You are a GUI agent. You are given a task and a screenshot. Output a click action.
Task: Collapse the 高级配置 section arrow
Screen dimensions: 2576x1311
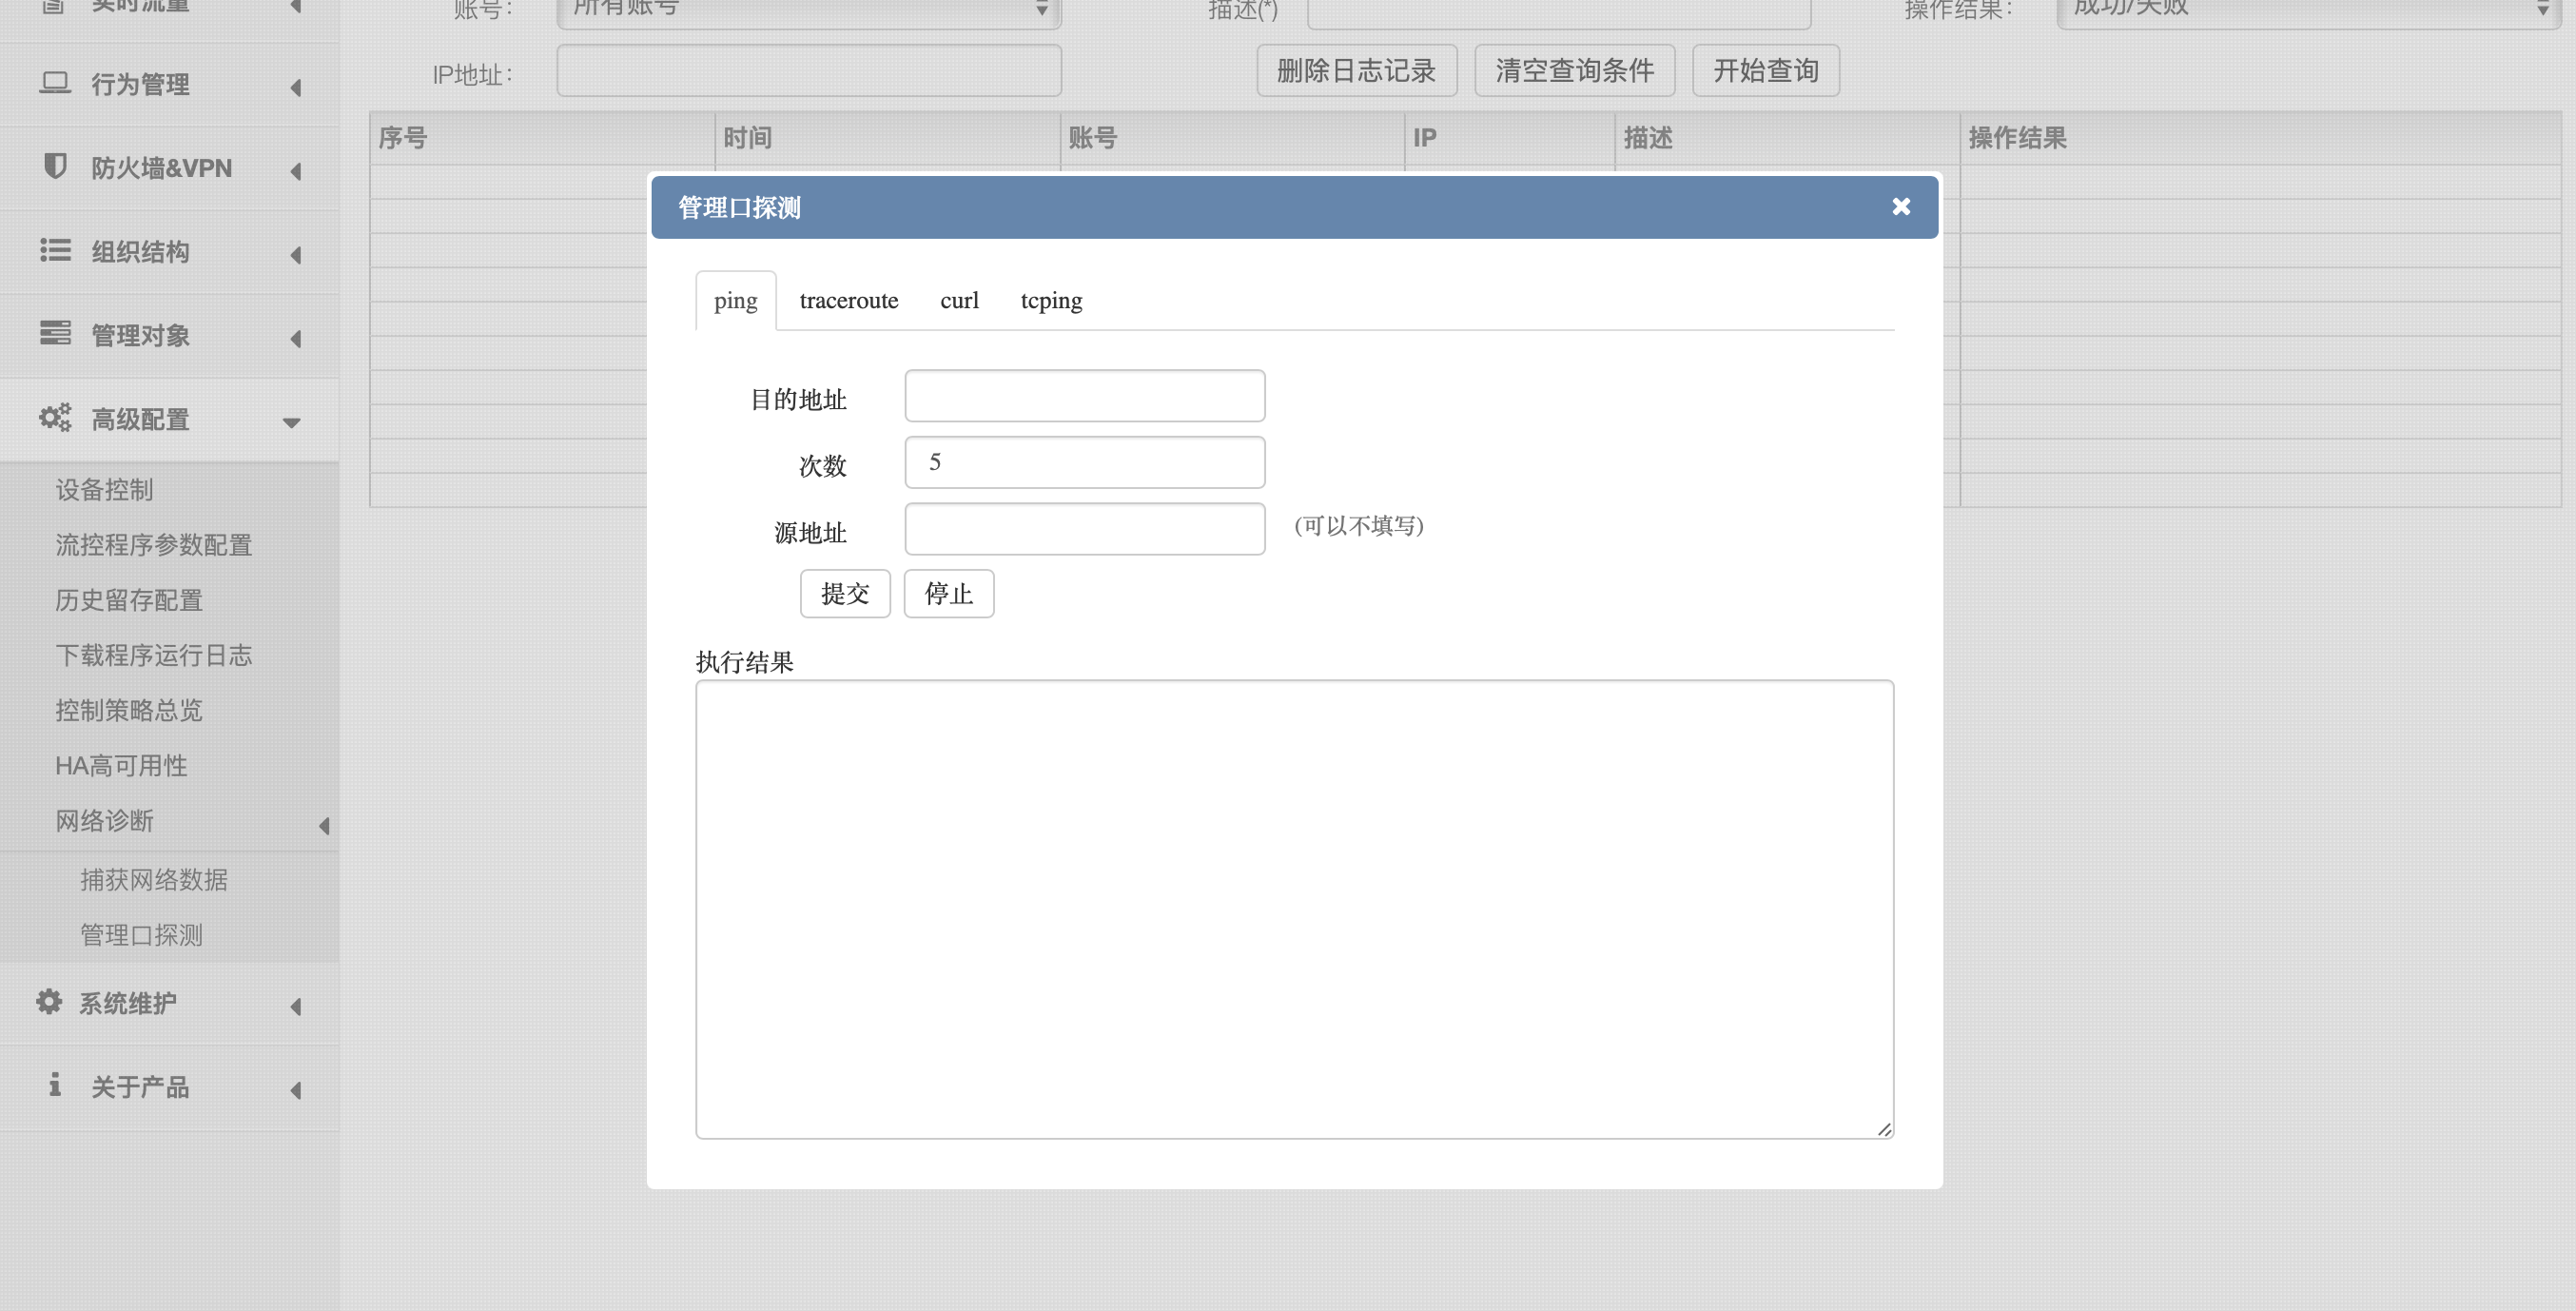pos(291,422)
